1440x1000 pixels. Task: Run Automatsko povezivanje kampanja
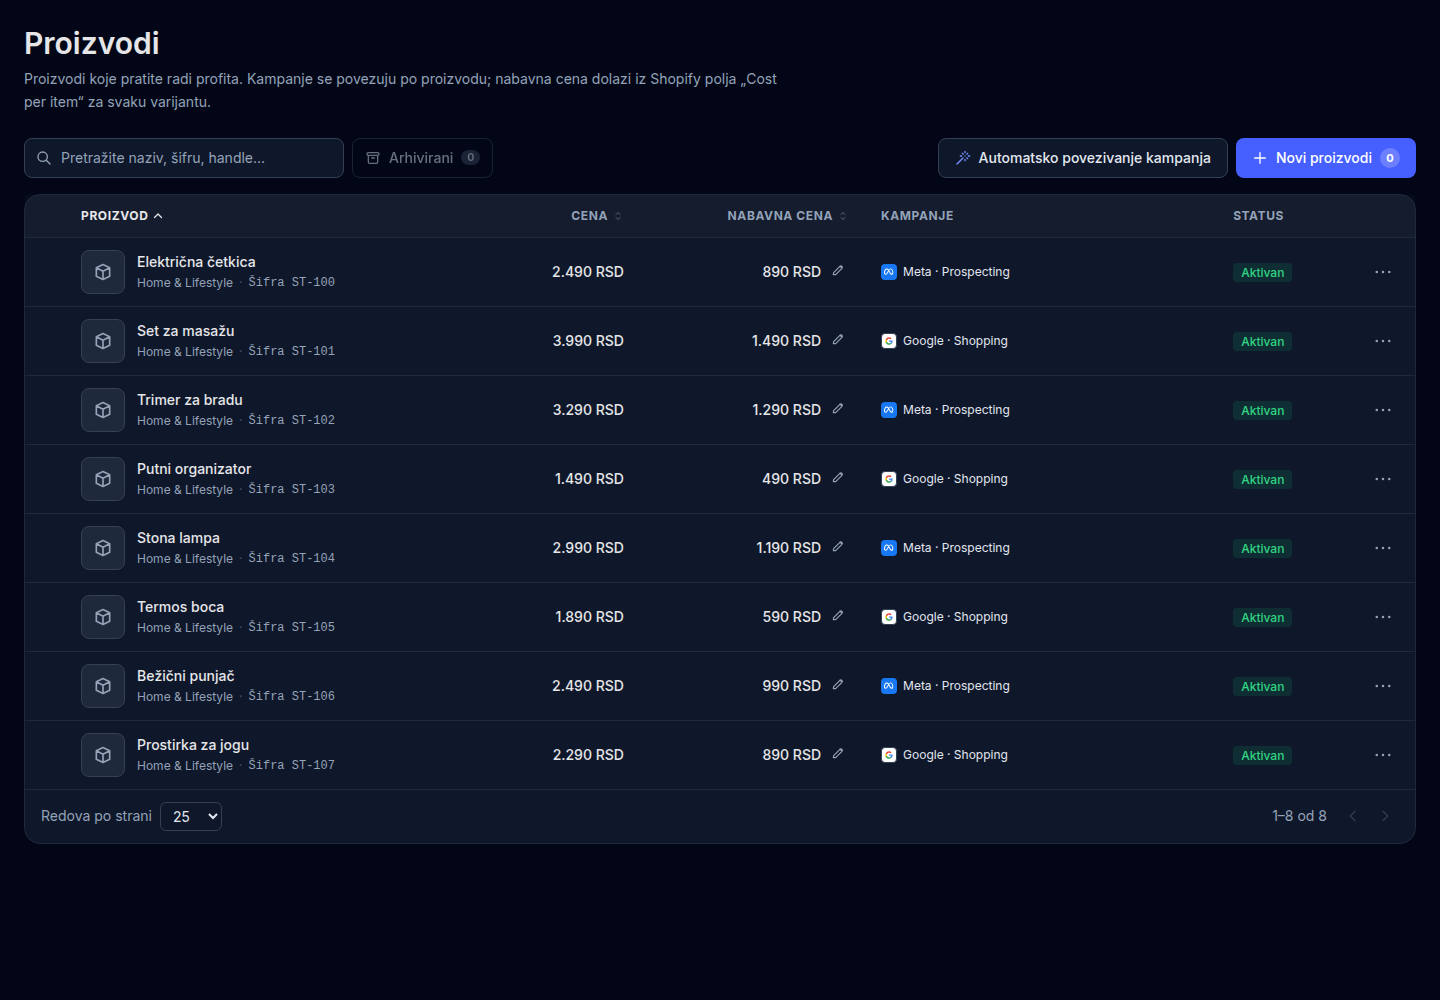tap(1083, 158)
